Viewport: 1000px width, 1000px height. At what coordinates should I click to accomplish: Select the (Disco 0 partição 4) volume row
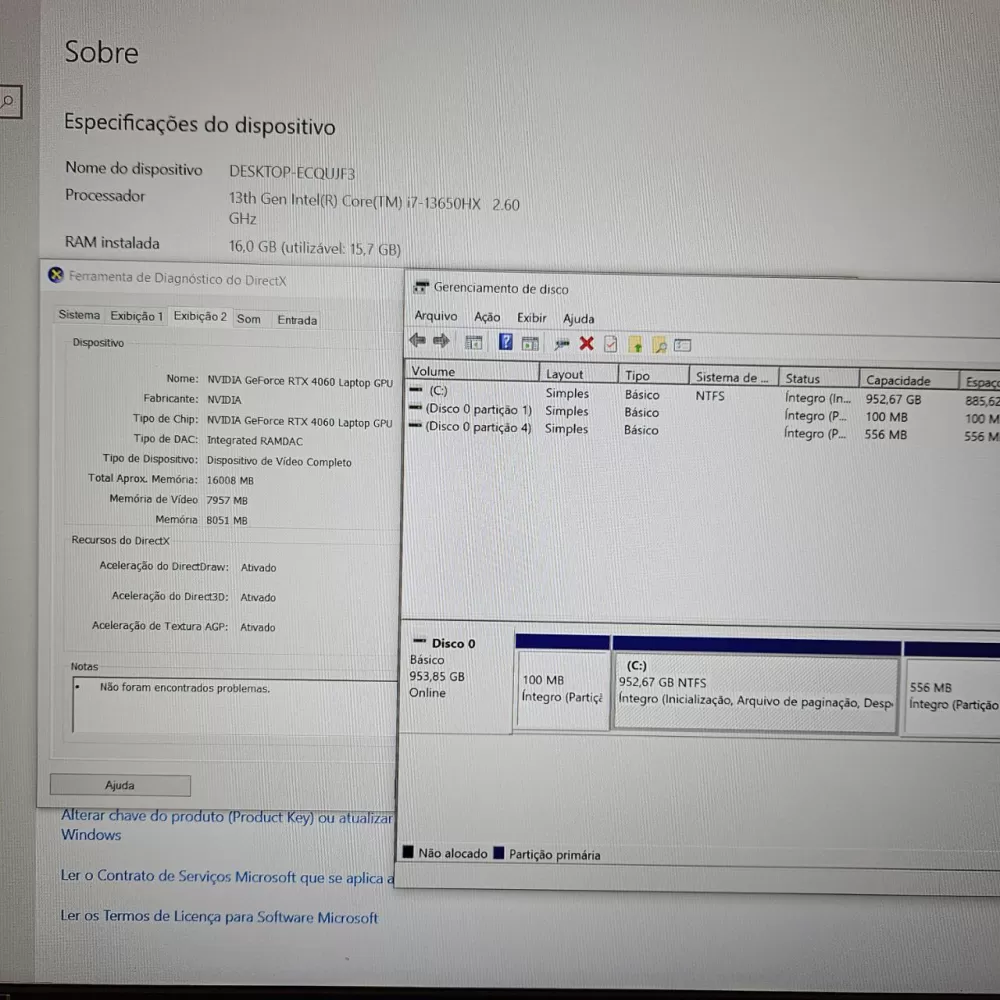pos(478,427)
